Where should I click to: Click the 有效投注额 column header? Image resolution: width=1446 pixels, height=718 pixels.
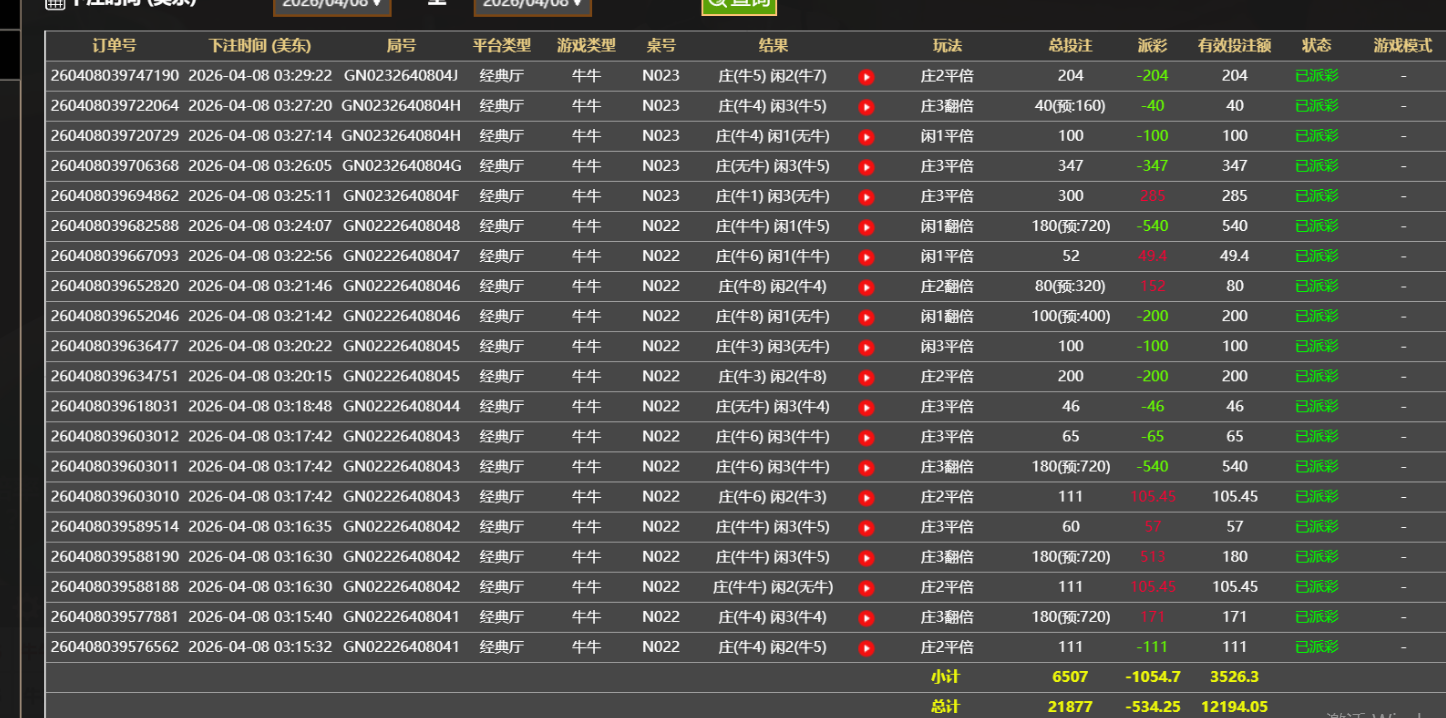tap(1234, 46)
